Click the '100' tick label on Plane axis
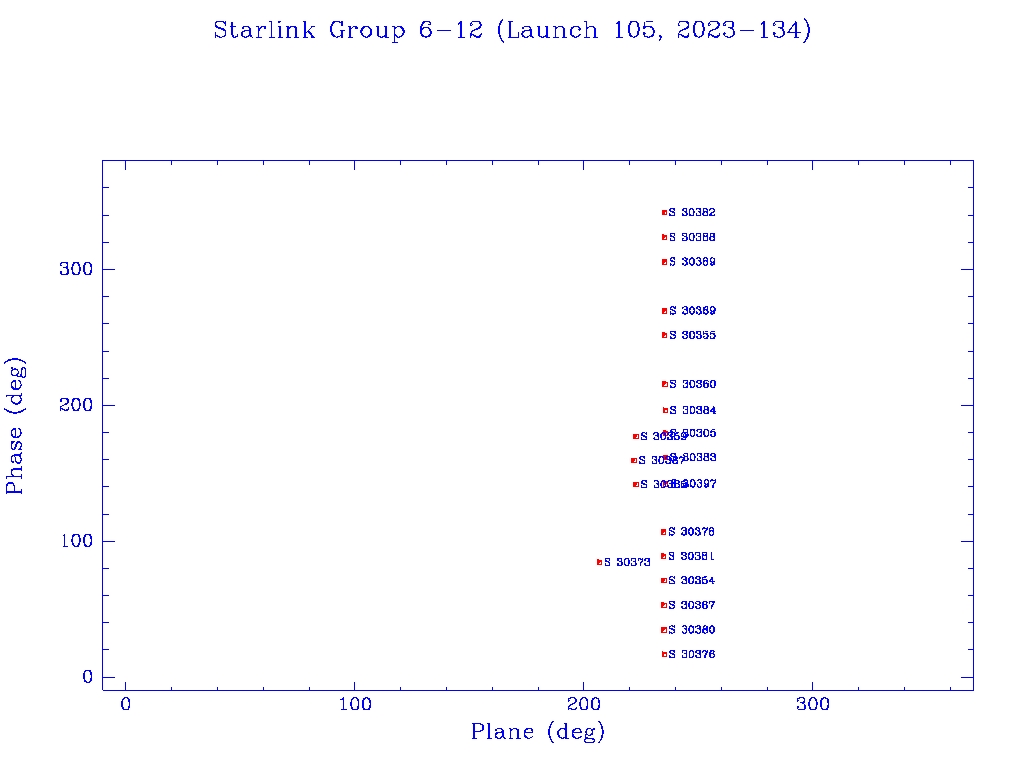Screen dimensions: 1024x768 coord(355,704)
